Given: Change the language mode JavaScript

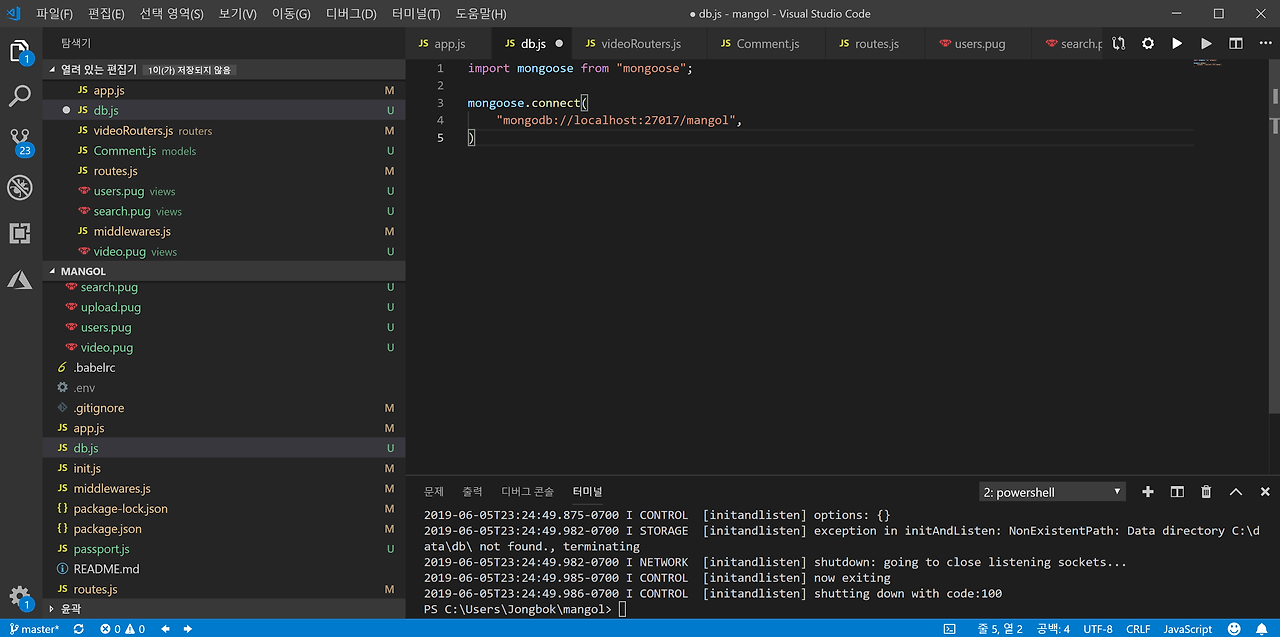Looking at the screenshot, I should (1188, 629).
